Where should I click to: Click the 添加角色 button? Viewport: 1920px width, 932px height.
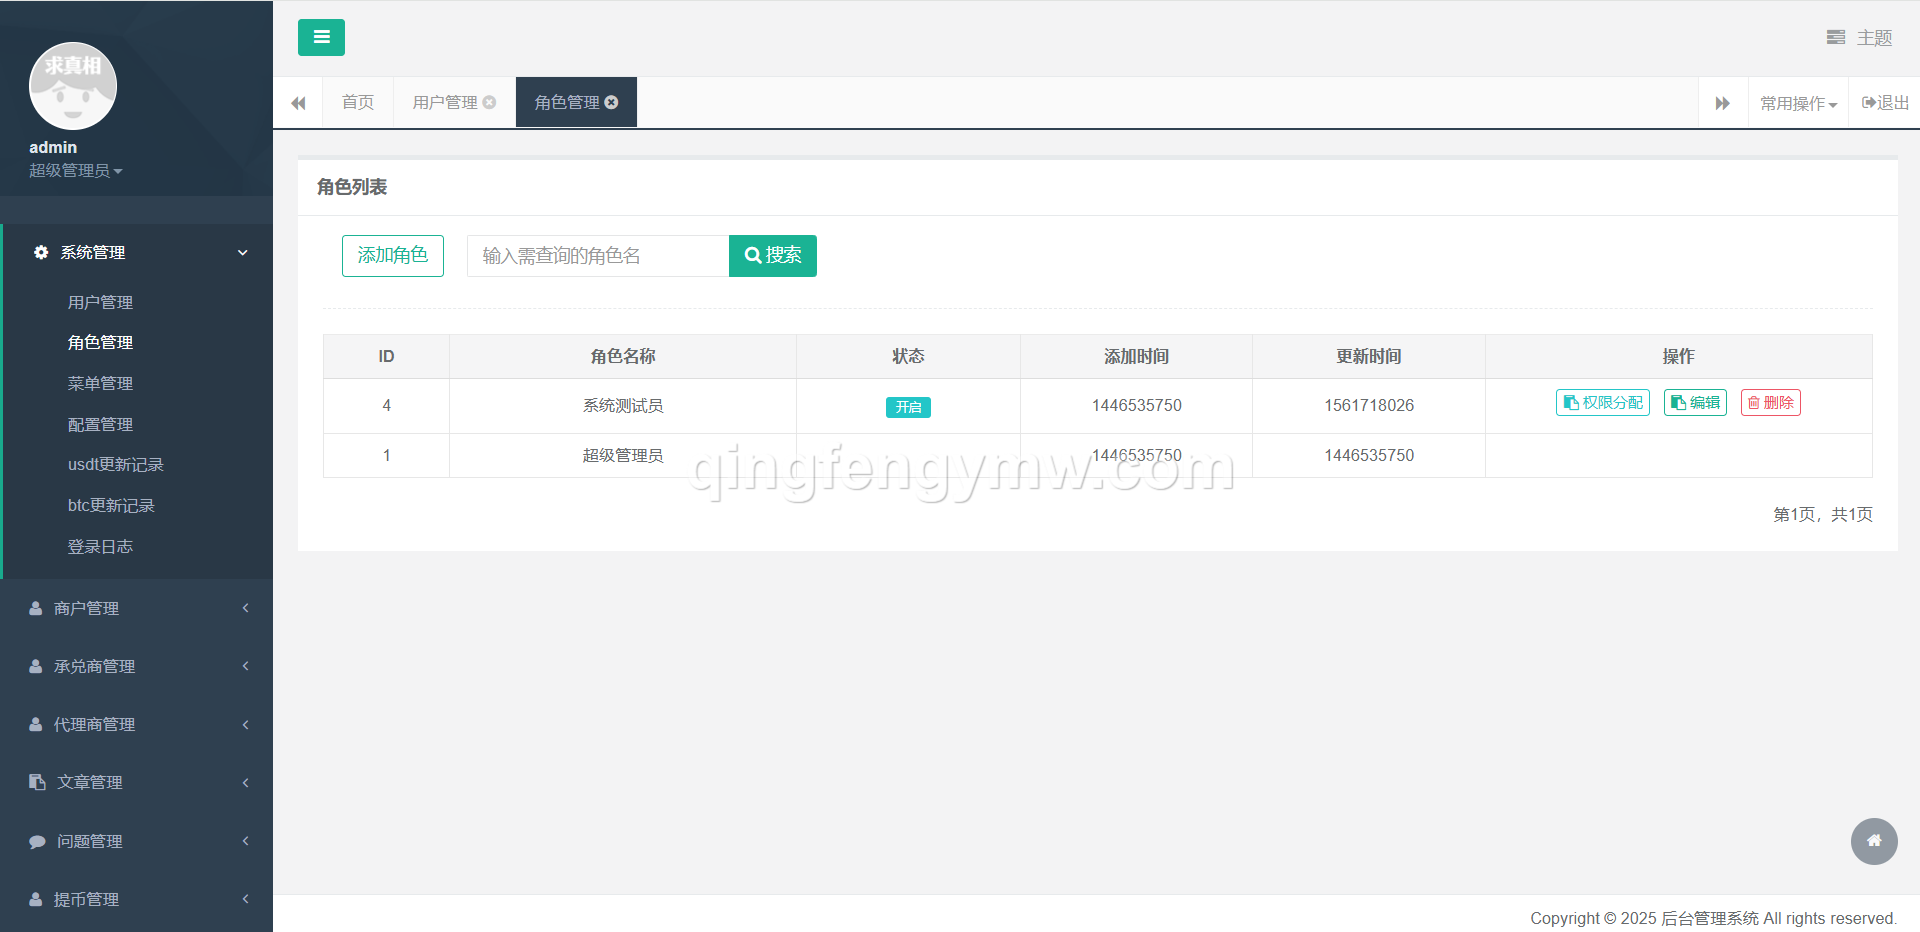coord(393,256)
